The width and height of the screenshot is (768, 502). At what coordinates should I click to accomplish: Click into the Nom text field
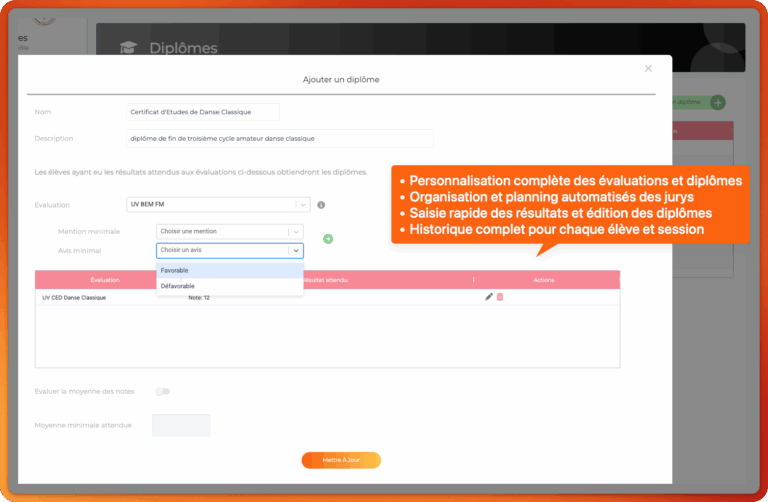[203, 112]
